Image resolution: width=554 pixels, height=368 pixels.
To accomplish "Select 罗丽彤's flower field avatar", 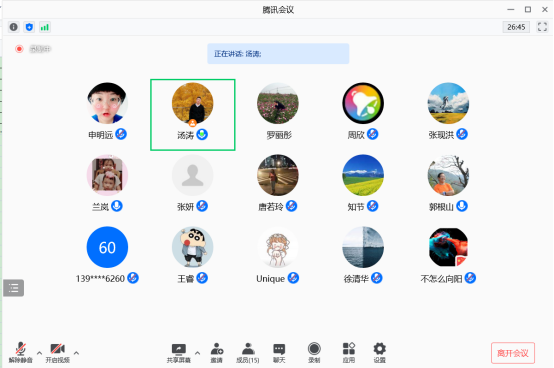I will (278, 103).
